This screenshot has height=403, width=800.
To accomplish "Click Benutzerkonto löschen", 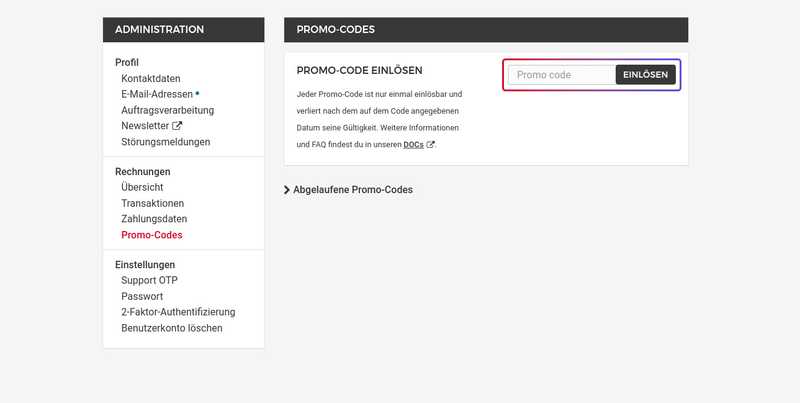I will [x=172, y=328].
